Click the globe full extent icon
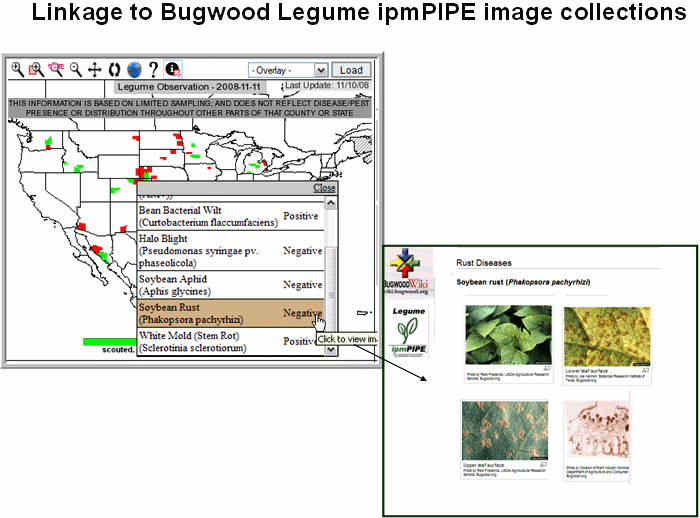 pyautogui.click(x=133, y=70)
